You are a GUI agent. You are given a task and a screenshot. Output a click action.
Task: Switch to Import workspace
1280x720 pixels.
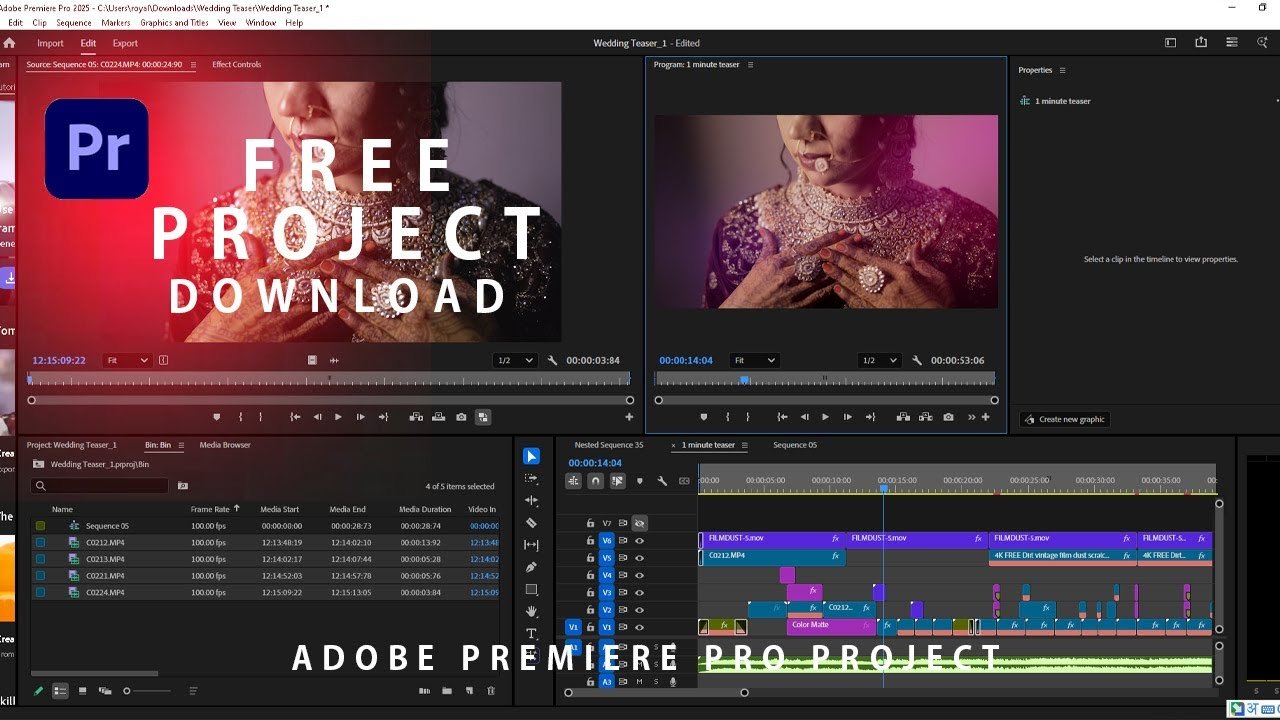(x=50, y=43)
